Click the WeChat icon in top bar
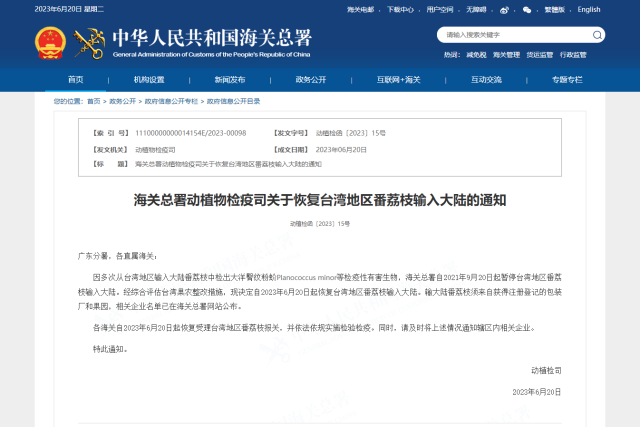The image size is (640, 427). (525, 9)
